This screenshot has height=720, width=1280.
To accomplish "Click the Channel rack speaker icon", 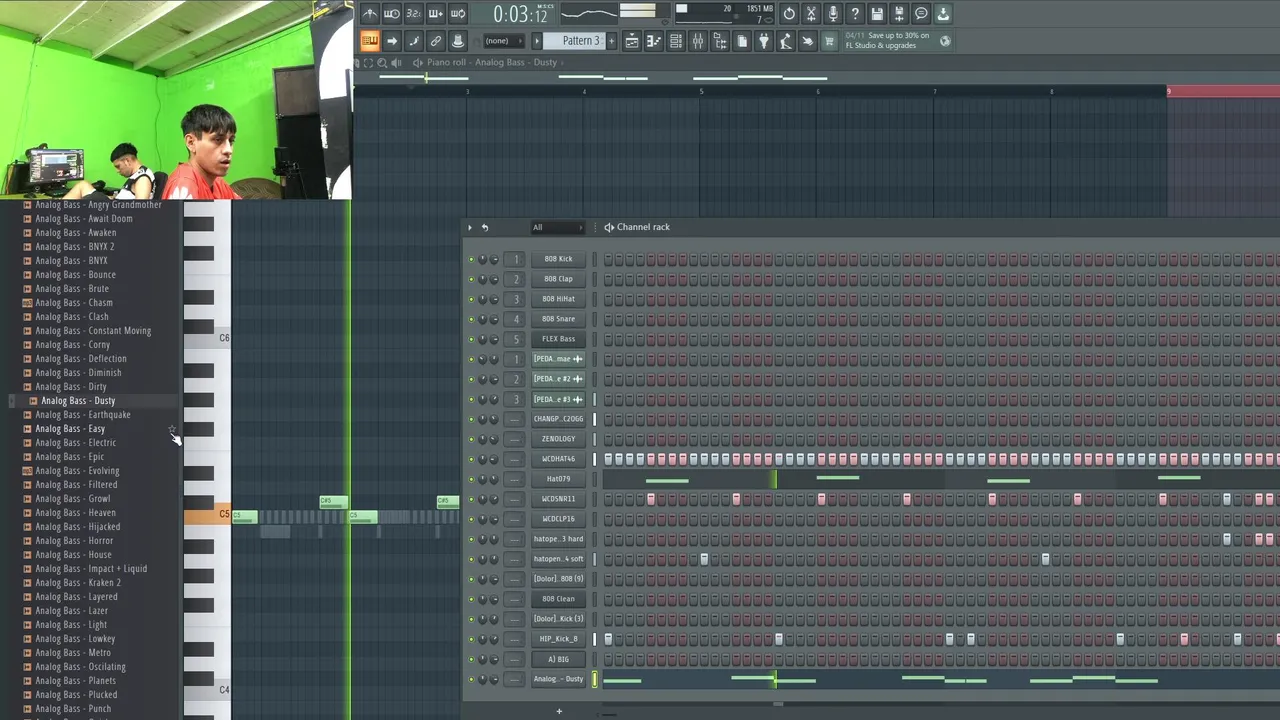I will click(608, 227).
